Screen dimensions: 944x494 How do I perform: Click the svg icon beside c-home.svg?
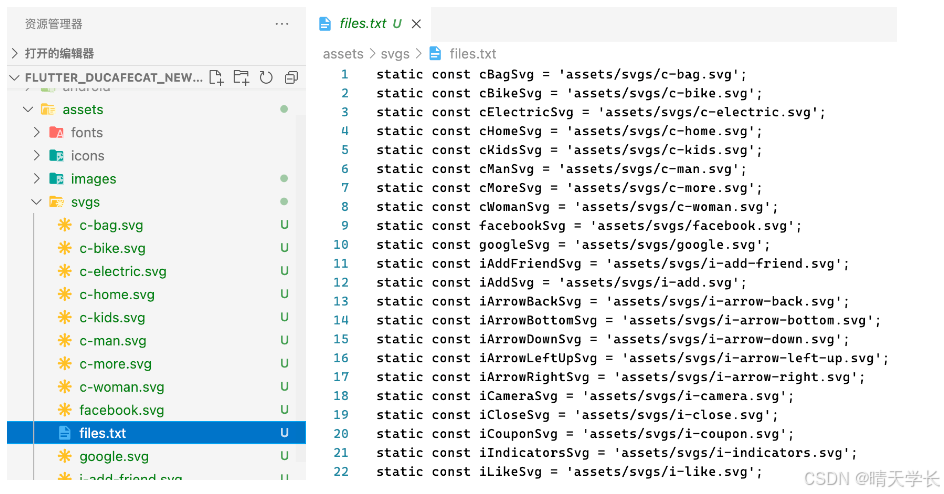click(x=64, y=294)
